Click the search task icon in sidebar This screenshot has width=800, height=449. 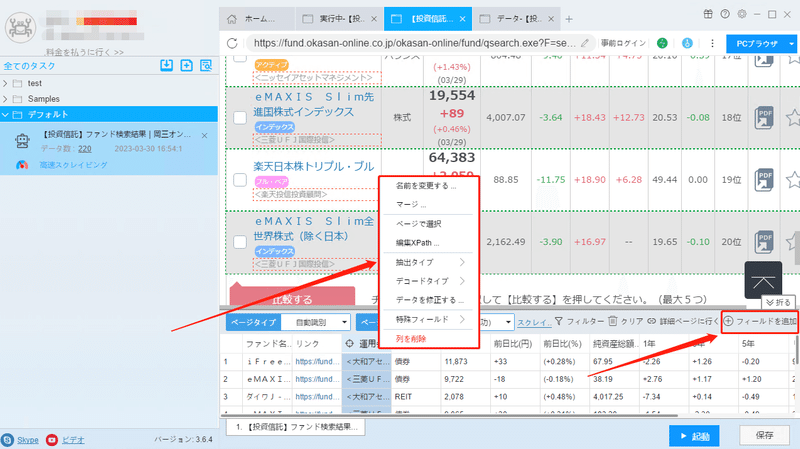(206, 65)
